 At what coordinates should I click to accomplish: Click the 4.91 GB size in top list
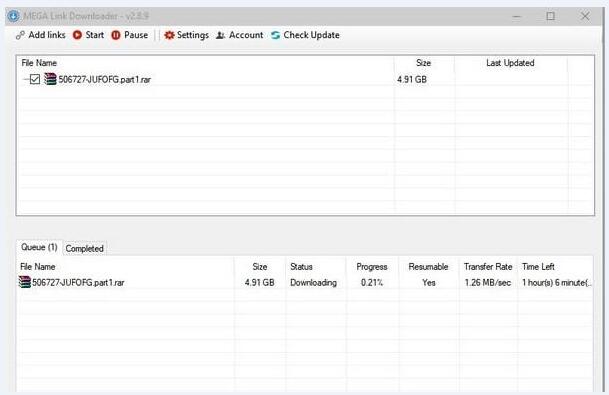(412, 80)
